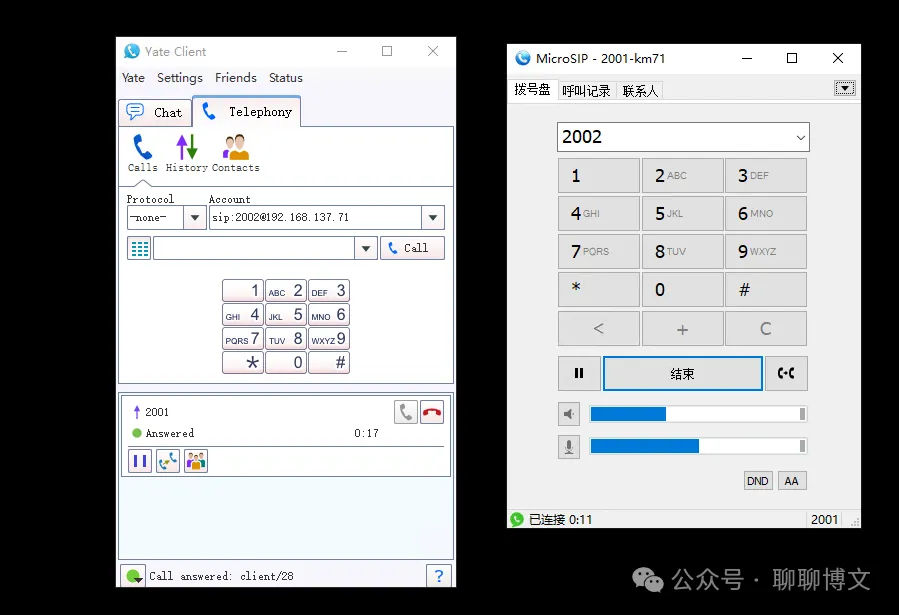Image resolution: width=899 pixels, height=615 pixels.
Task: Toggle AA auto answer in MicroSIP
Action: coord(792,481)
